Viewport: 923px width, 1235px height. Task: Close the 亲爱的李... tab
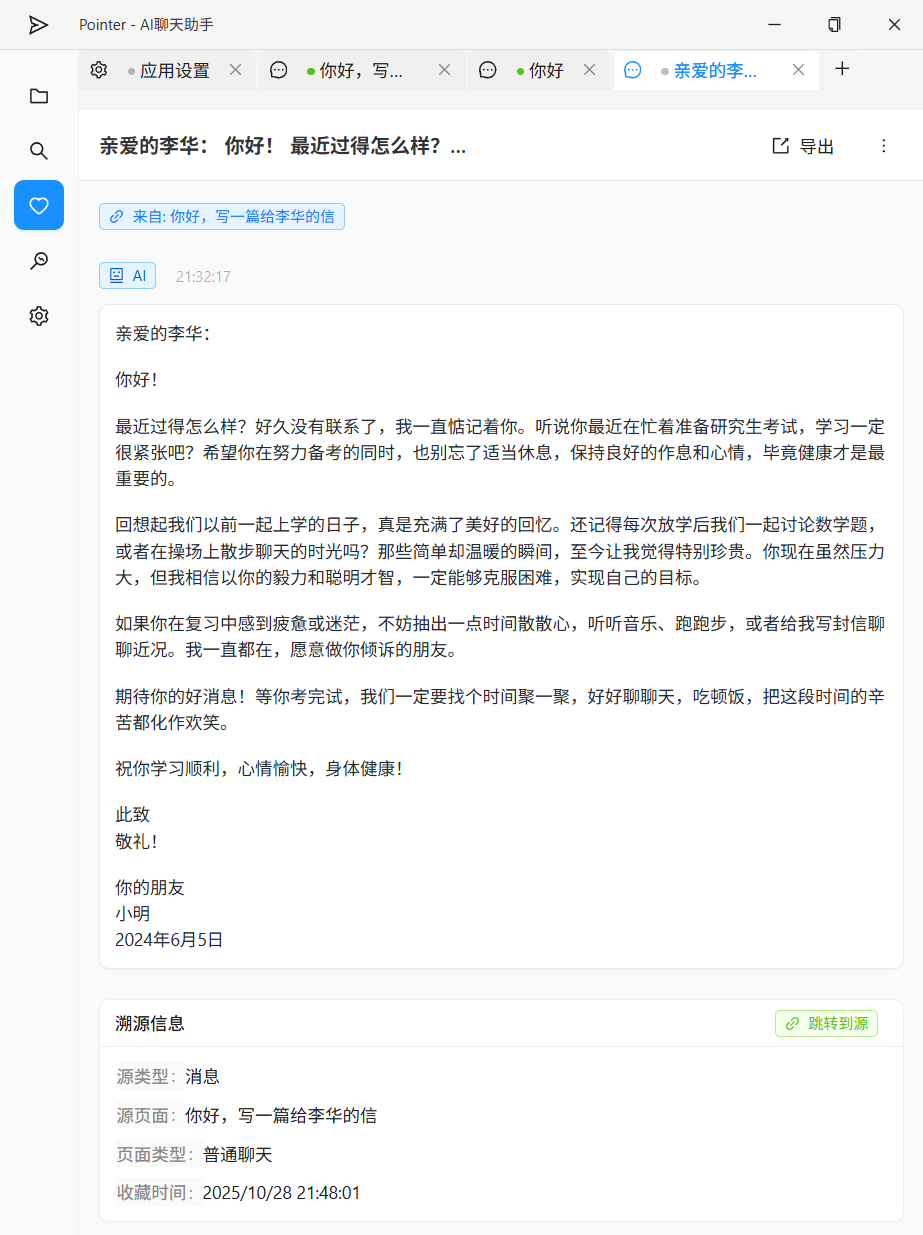pos(798,70)
